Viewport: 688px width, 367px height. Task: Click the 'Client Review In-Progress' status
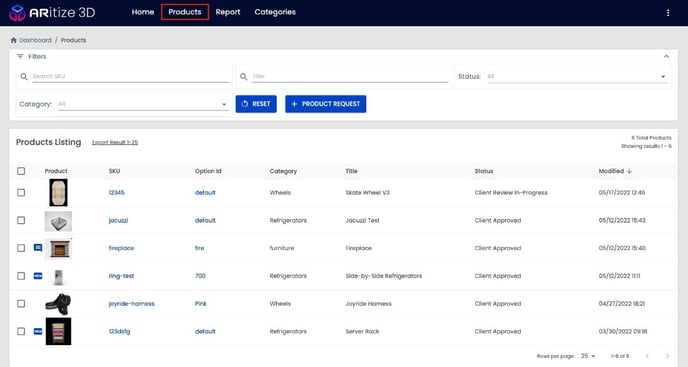[511, 192]
